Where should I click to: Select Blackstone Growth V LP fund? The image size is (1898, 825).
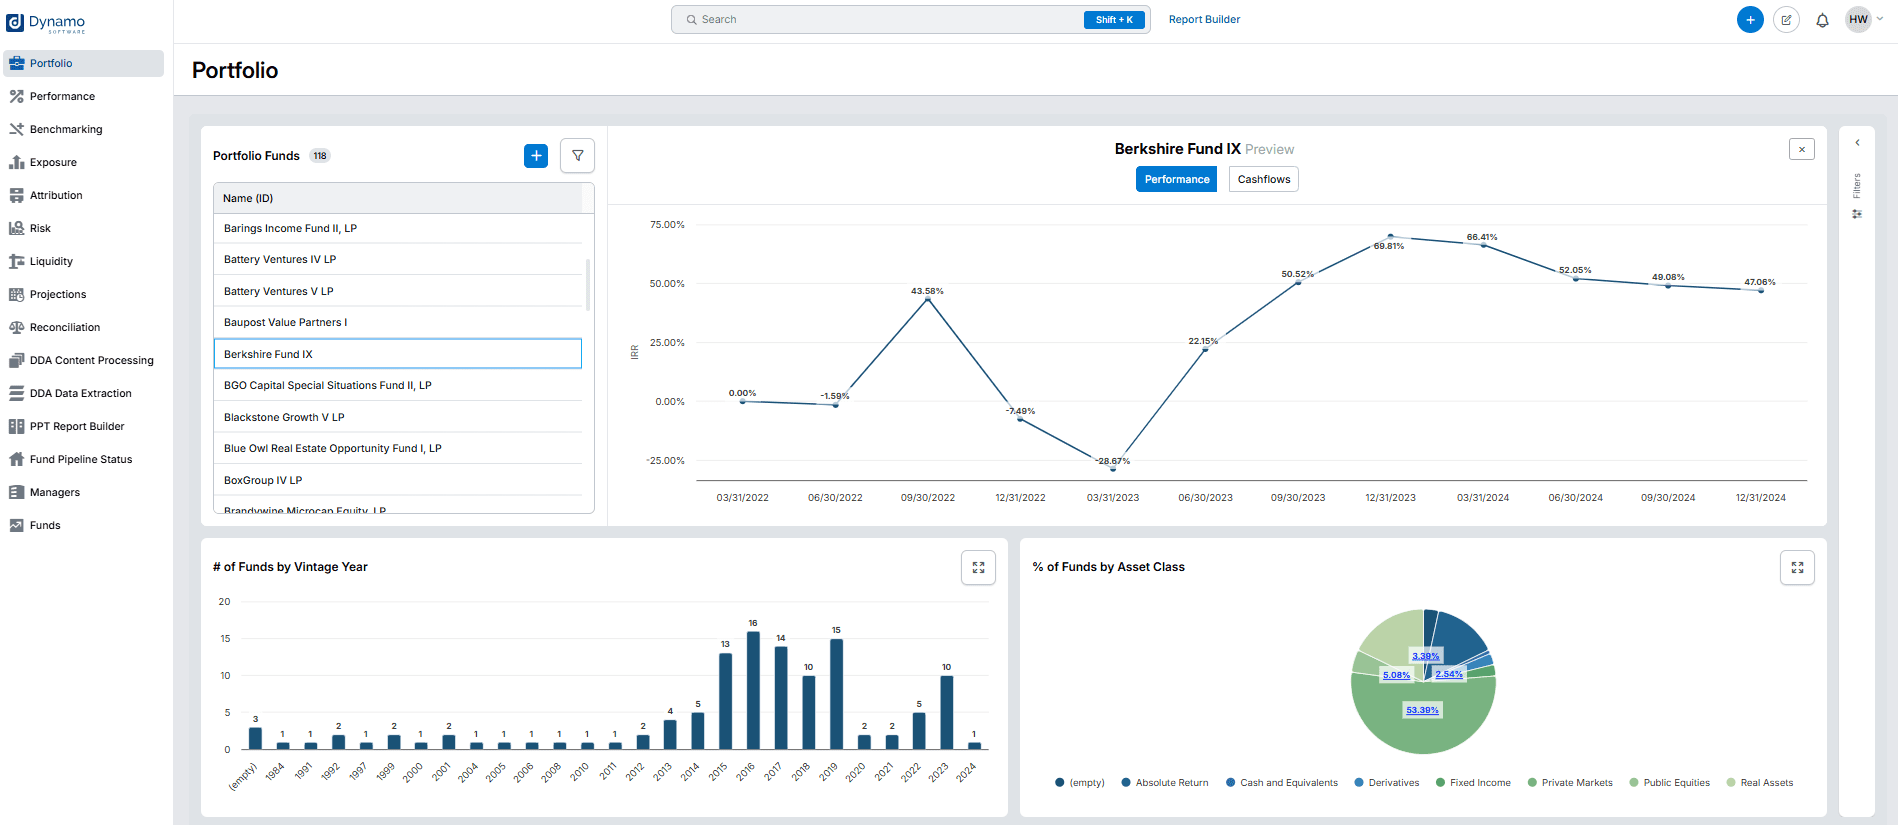(x=284, y=417)
